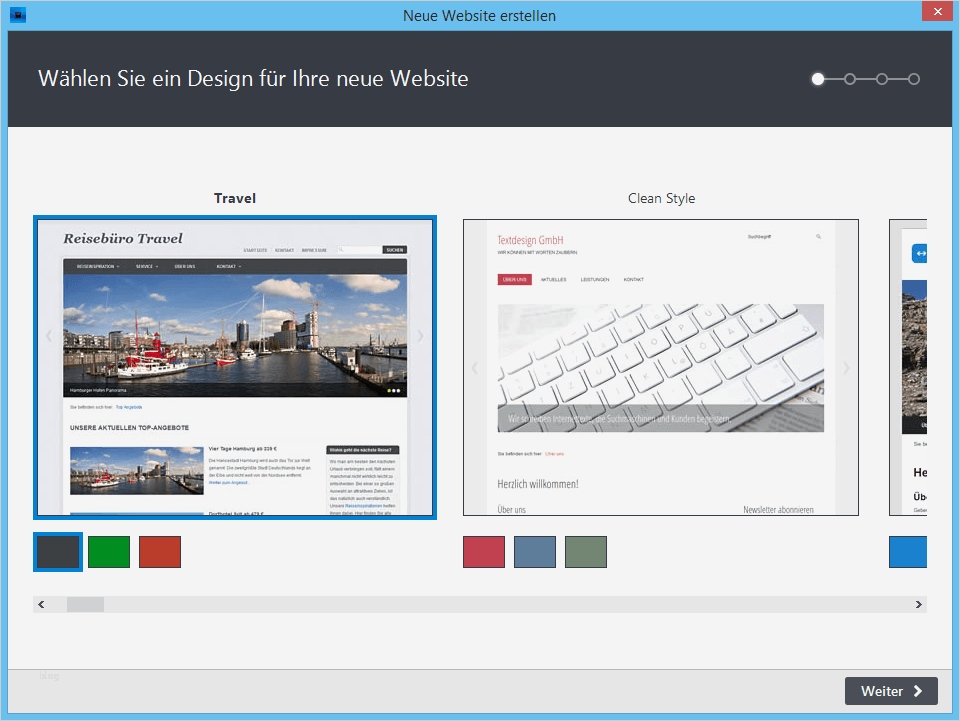
Task: Click the right arrow of the bottom scrollbar
Action: (x=919, y=604)
